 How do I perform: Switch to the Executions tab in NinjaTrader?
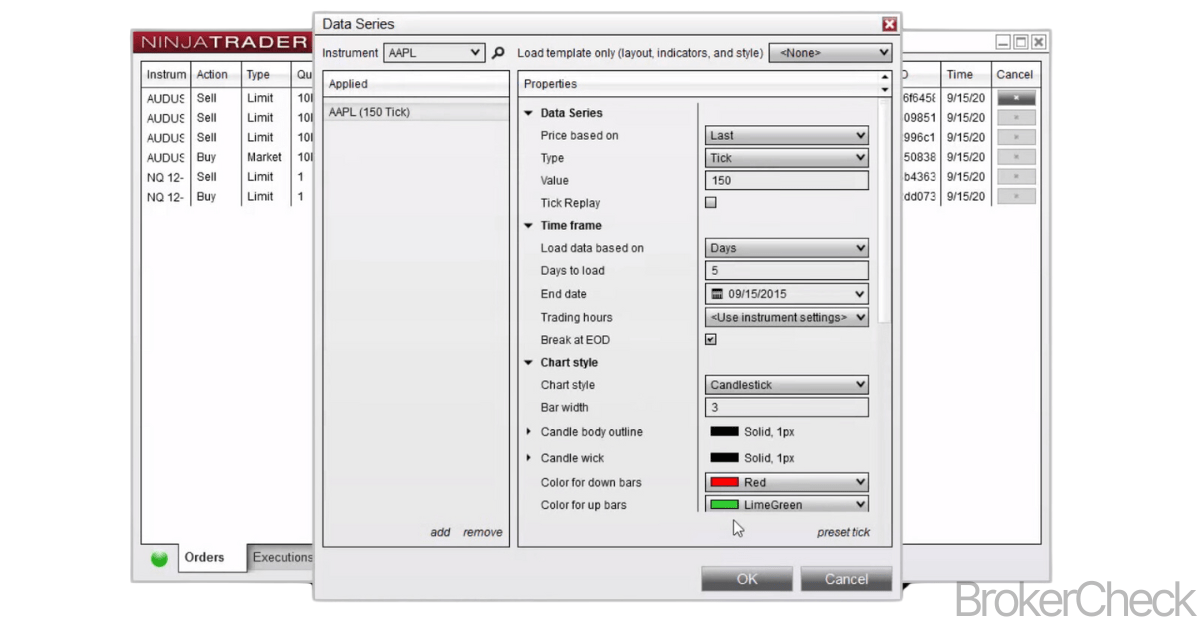pyautogui.click(x=282, y=558)
